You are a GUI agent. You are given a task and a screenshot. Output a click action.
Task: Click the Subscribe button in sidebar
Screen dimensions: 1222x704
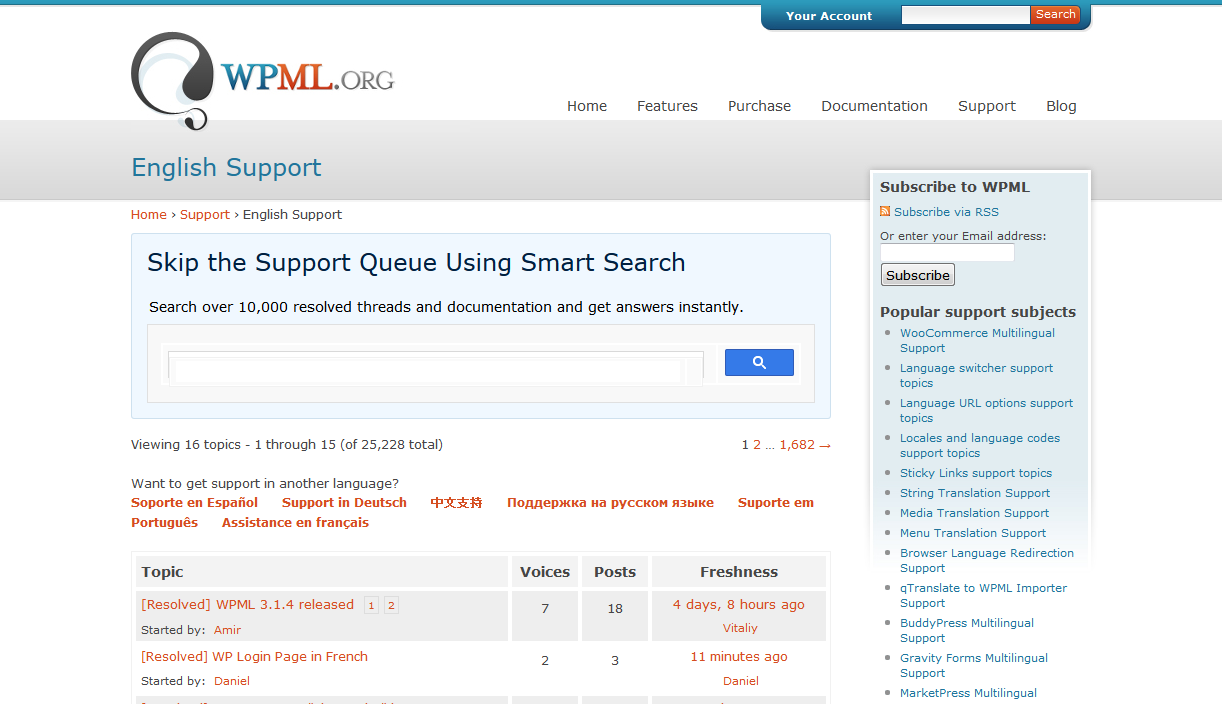click(x=917, y=275)
